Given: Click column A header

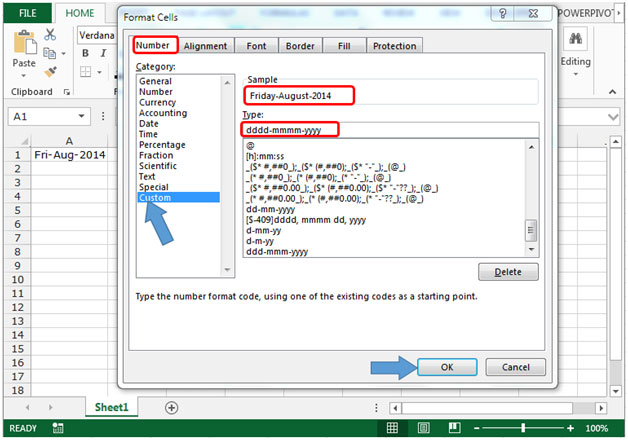Looking at the screenshot, I should pyautogui.click(x=69, y=141).
